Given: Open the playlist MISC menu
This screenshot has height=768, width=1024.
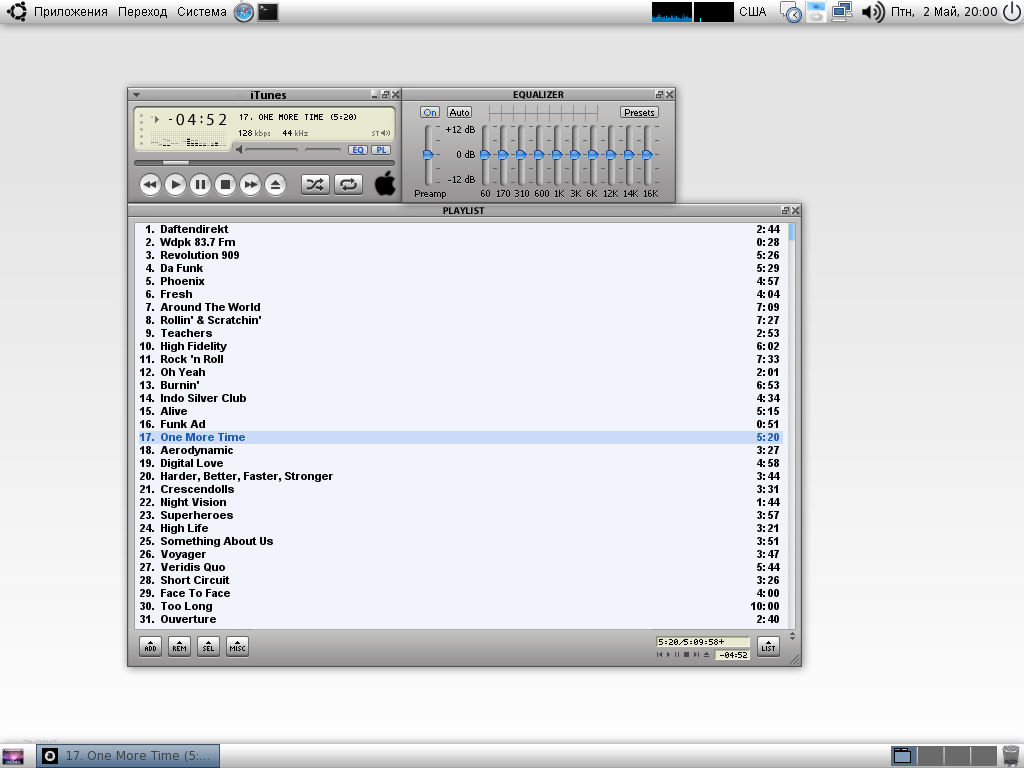Looking at the screenshot, I should click(237, 647).
